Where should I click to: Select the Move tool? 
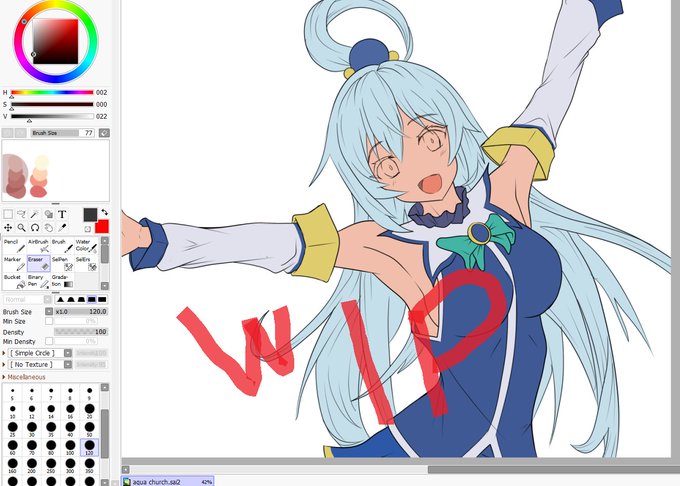coord(8,228)
